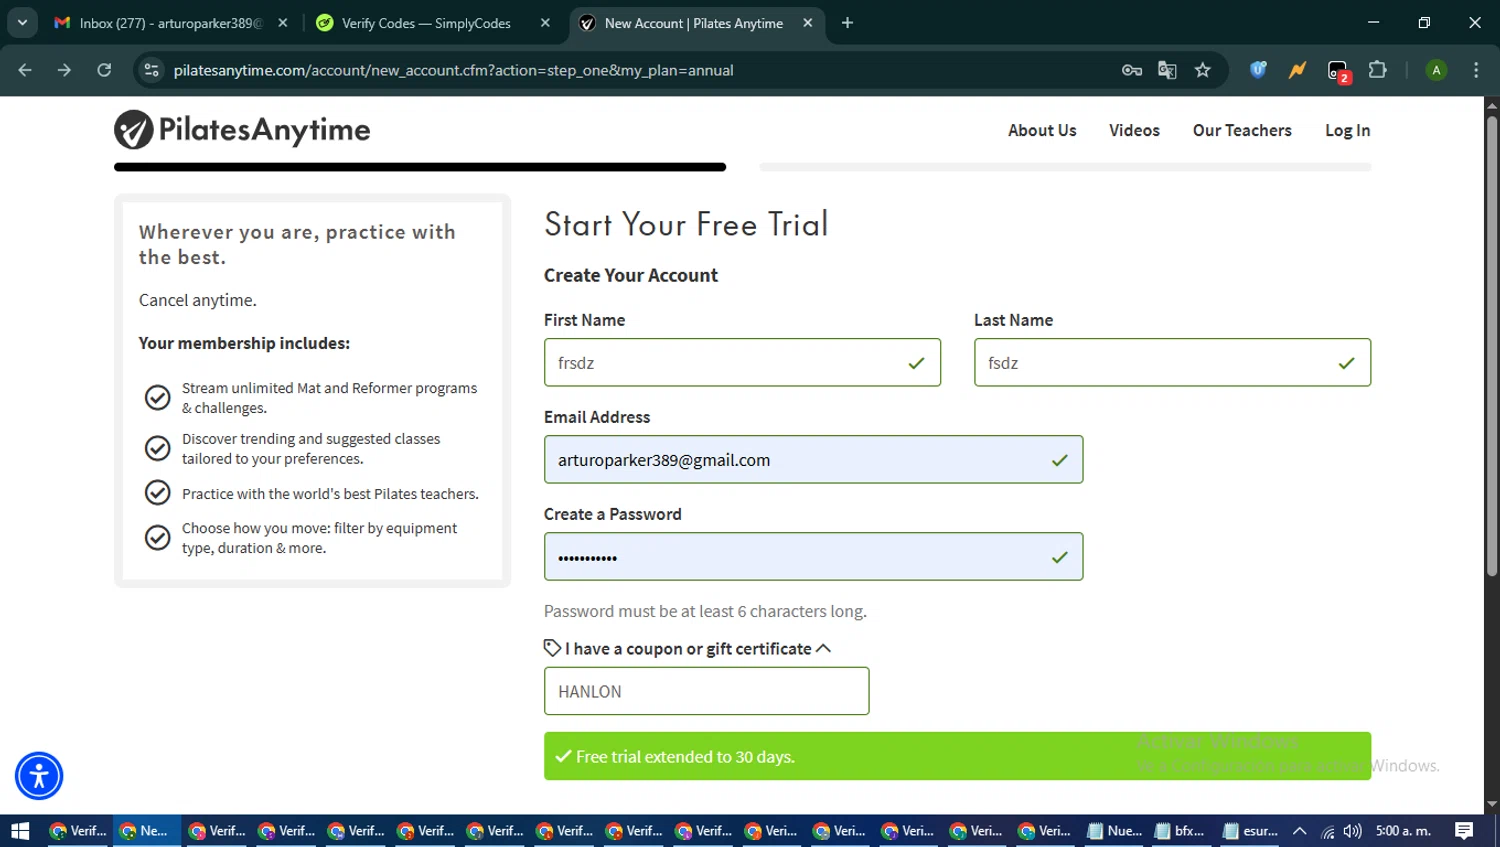Close the New Account Pilates Anytime tab
Image resolution: width=1500 pixels, height=847 pixels.
[808, 23]
